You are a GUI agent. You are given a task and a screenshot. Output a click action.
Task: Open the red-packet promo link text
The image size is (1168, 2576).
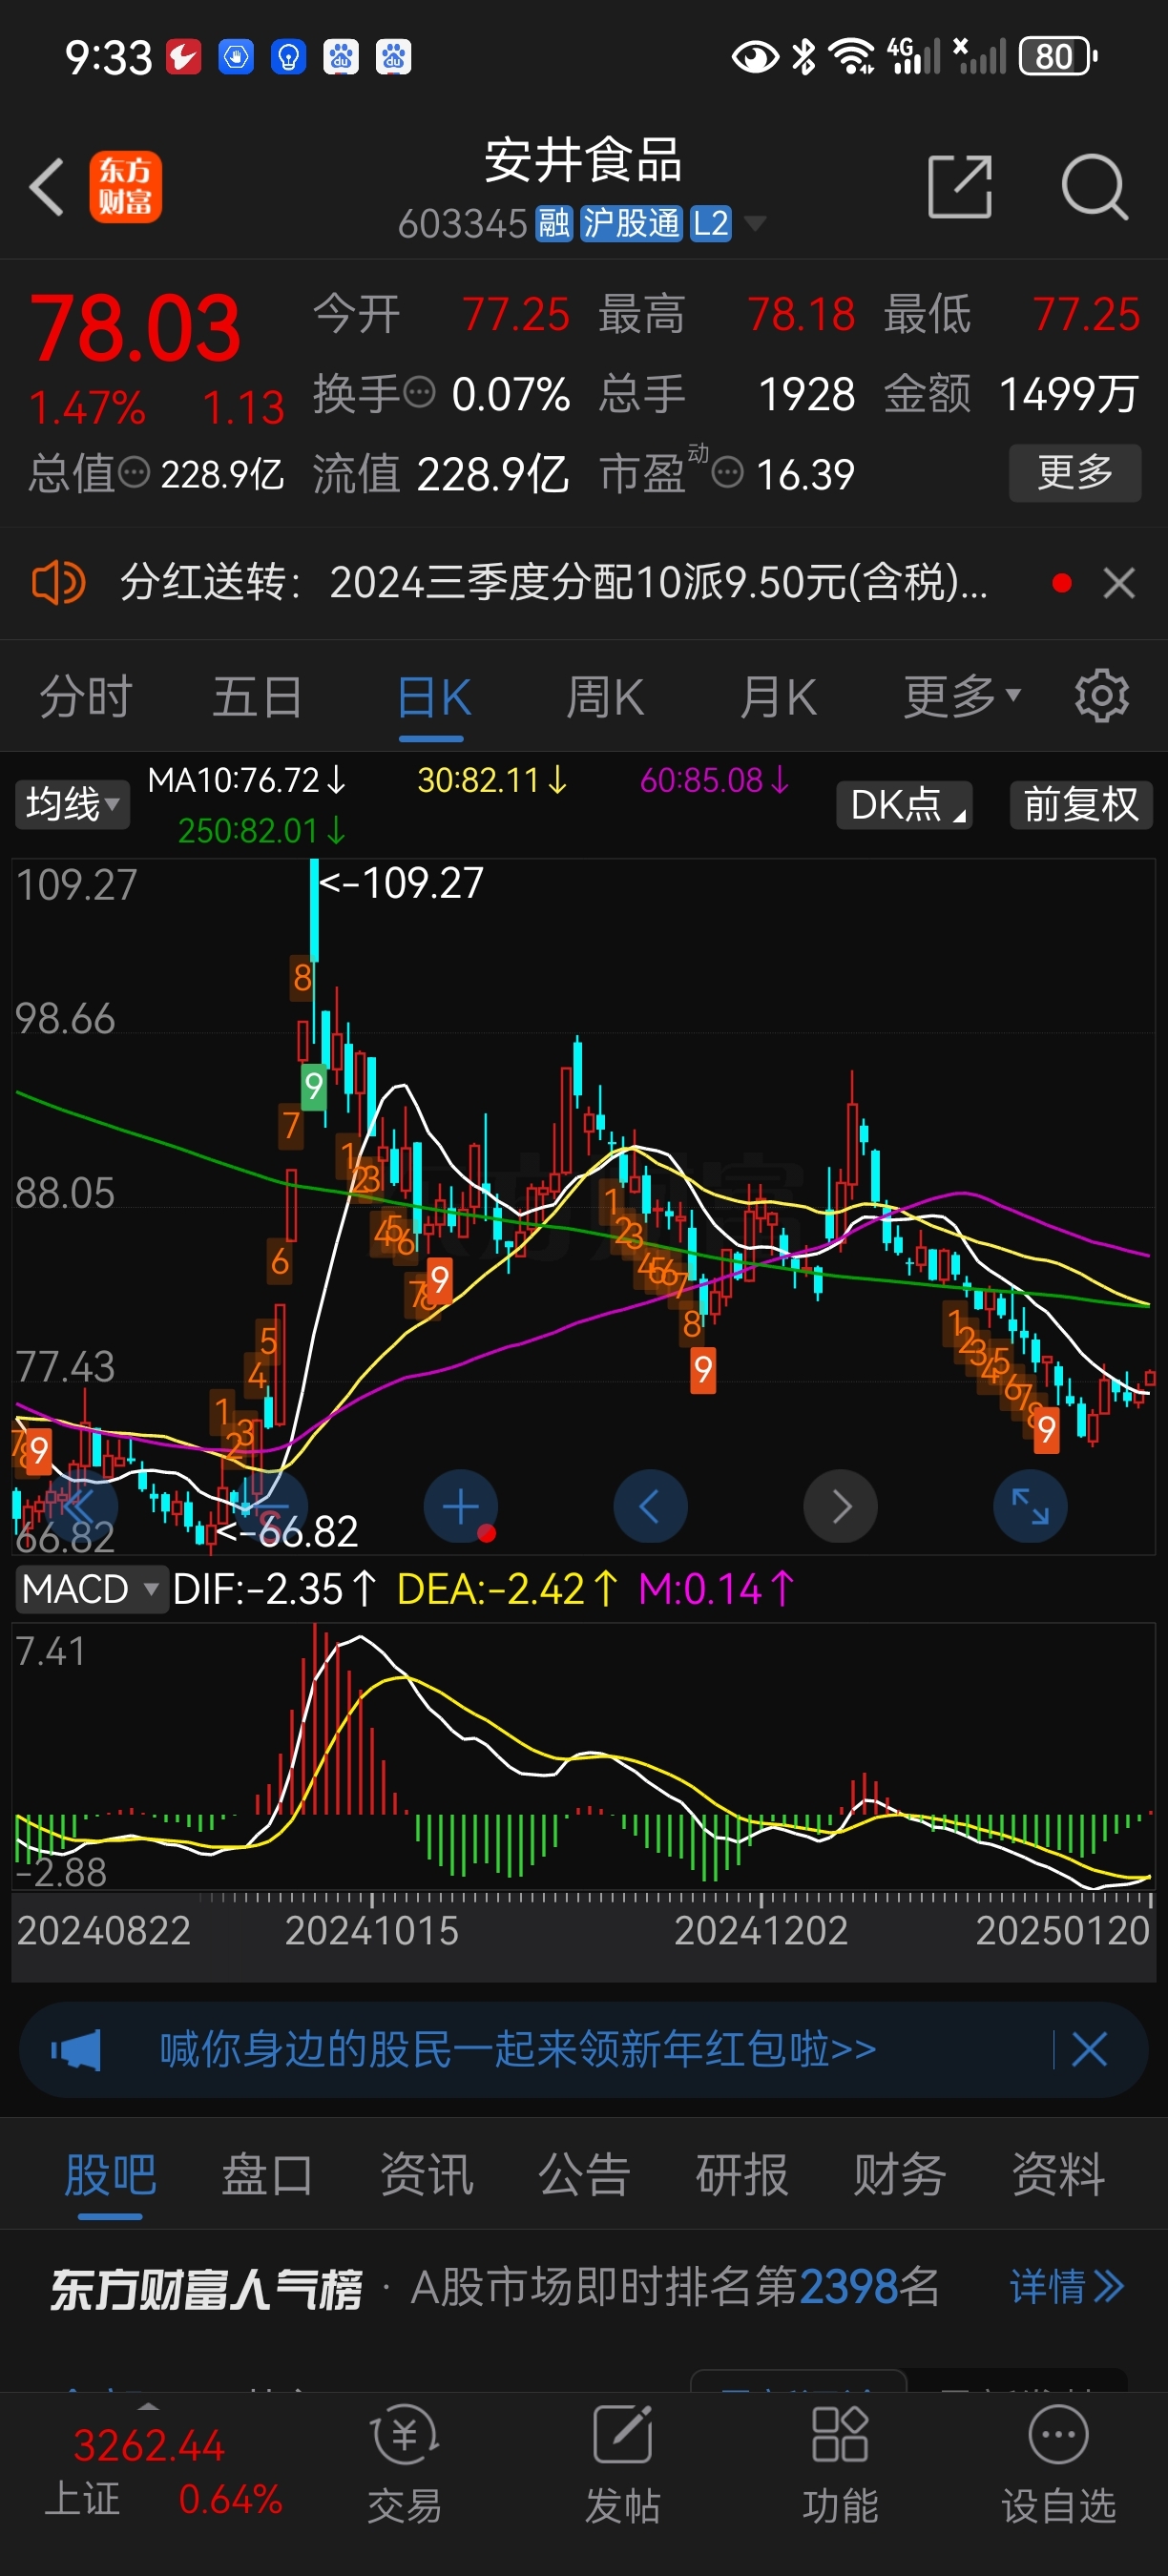point(518,2049)
